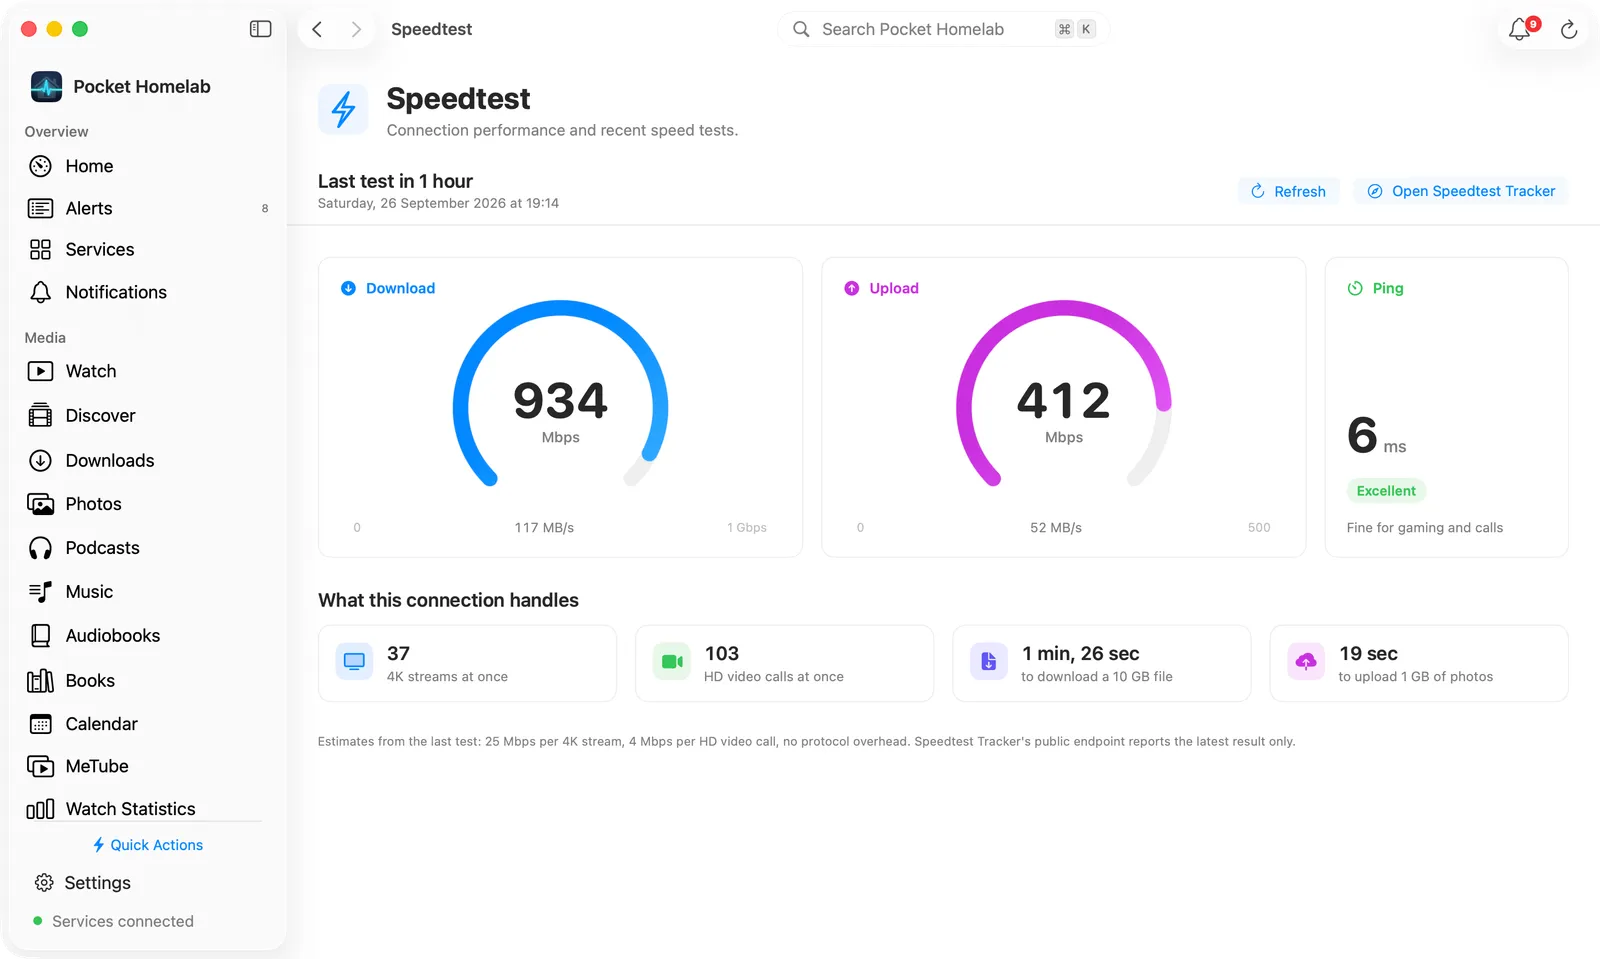Click the 6 ms ping value
This screenshot has height=959, width=1600.
(1377, 435)
